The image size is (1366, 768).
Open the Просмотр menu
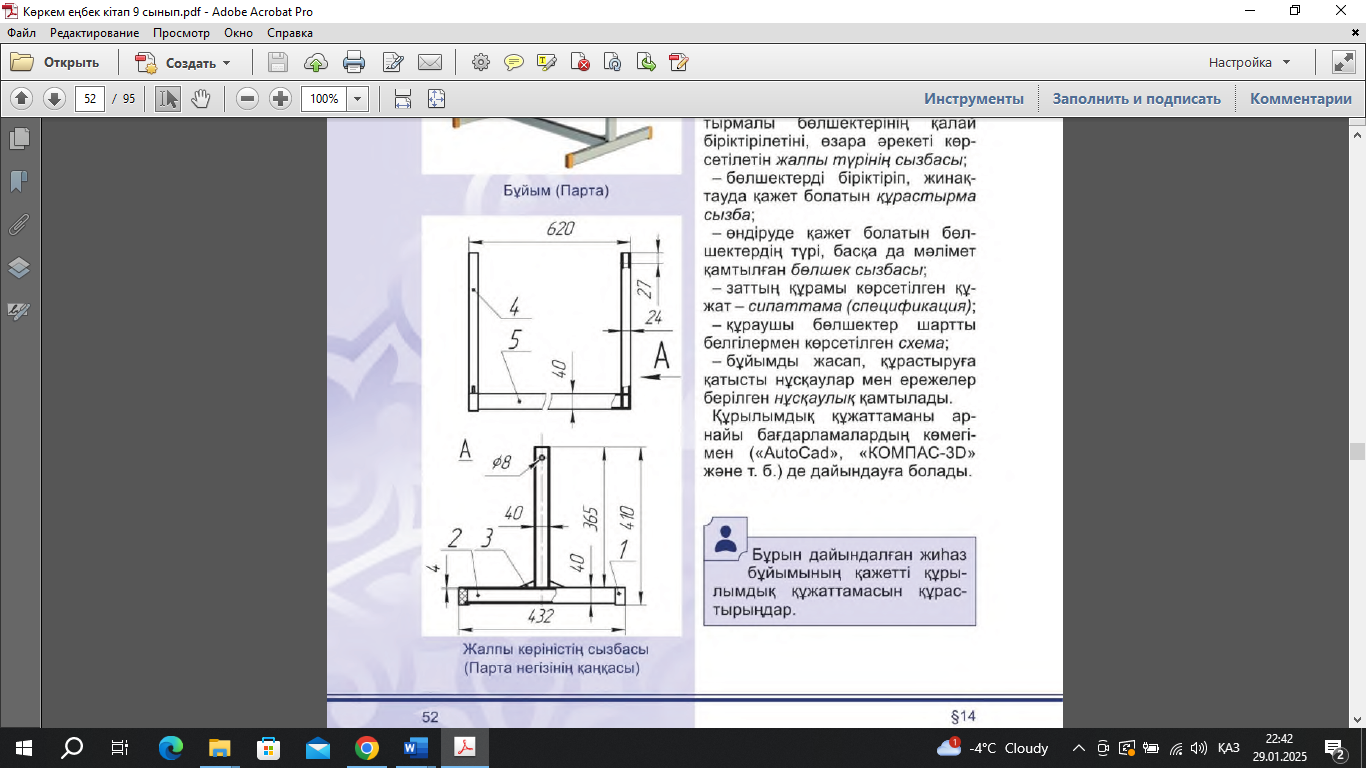(x=181, y=33)
